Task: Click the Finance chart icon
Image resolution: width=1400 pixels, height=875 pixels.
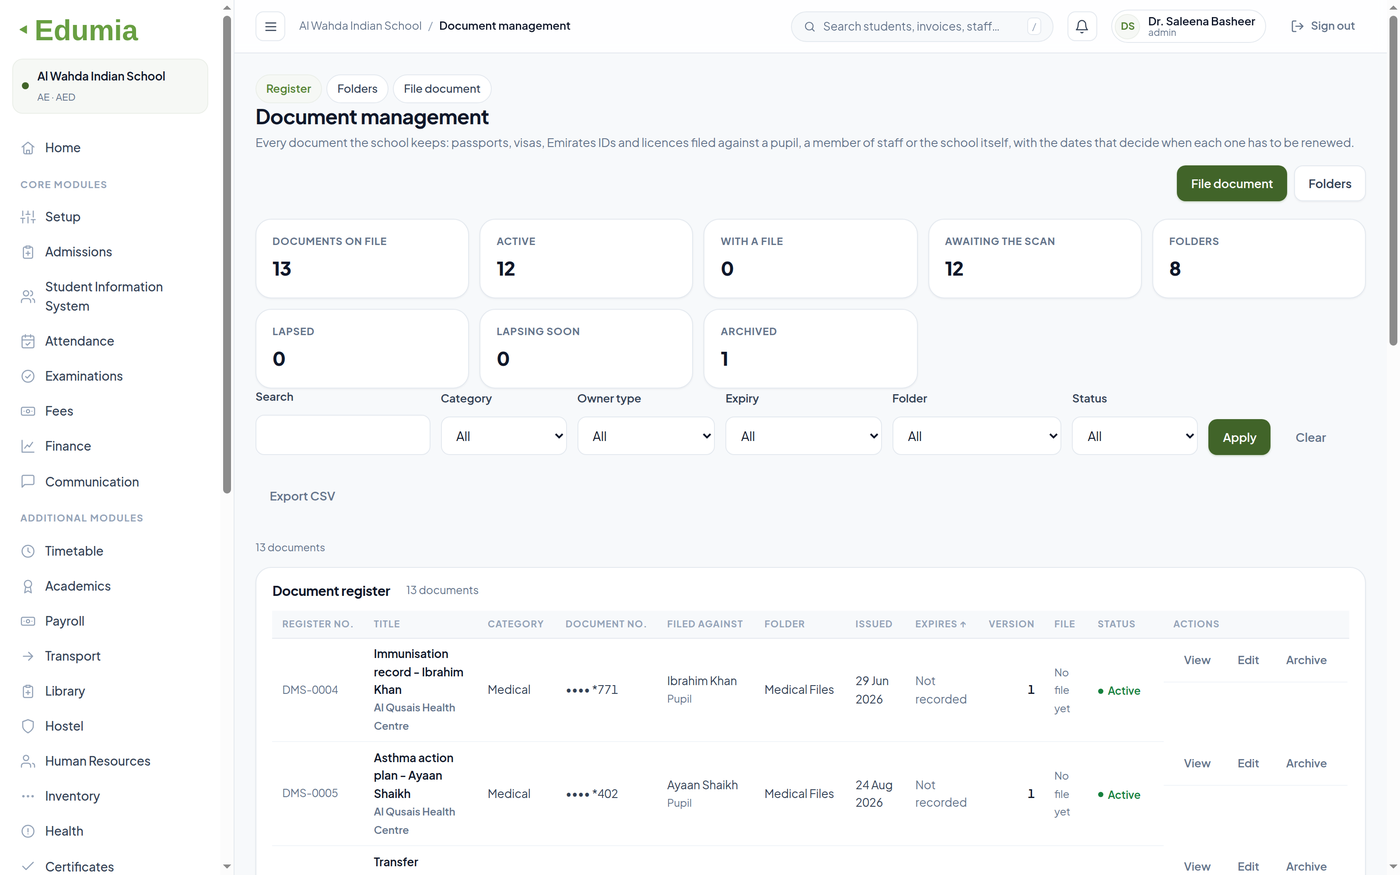Action: (28, 446)
